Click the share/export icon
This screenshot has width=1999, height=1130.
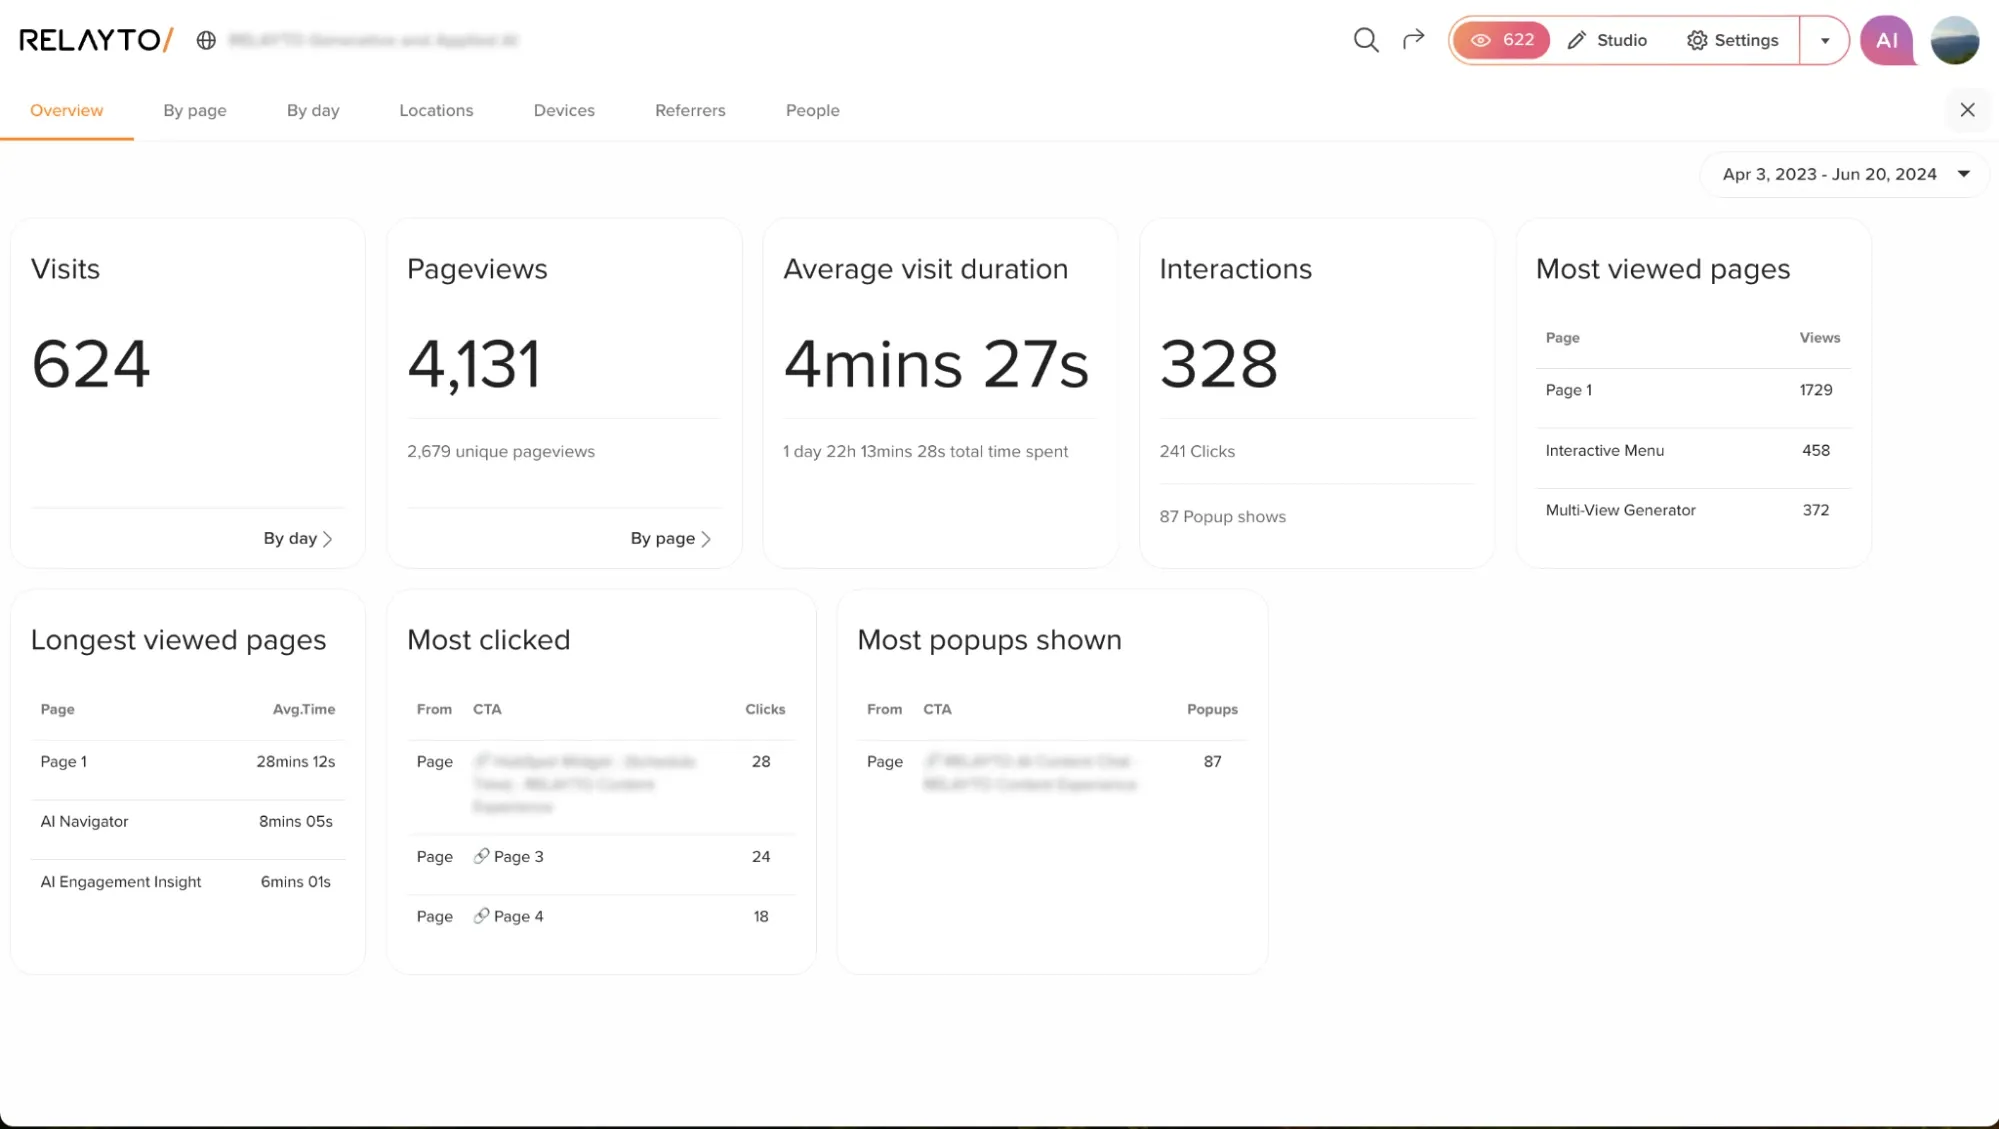tap(1414, 40)
